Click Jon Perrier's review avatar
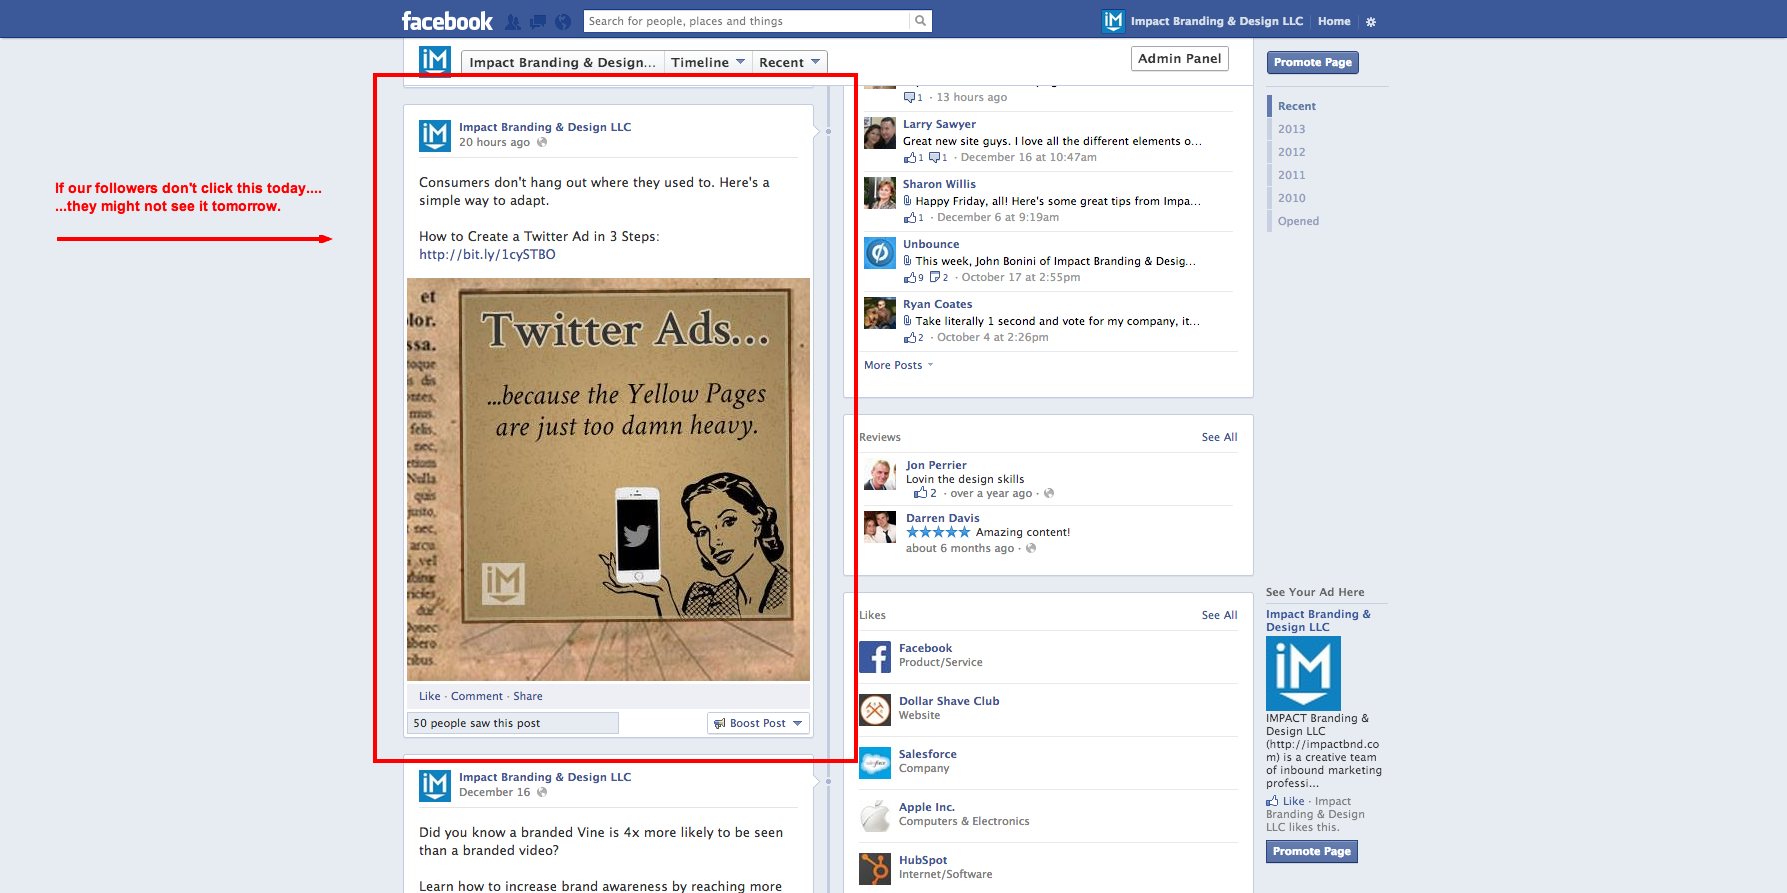This screenshot has width=1787, height=893. pyautogui.click(x=880, y=475)
